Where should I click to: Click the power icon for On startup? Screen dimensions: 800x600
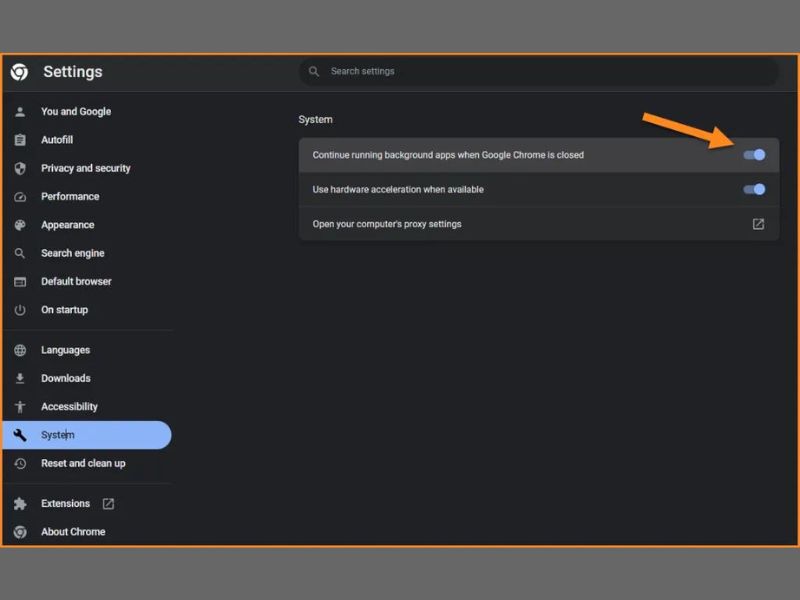[x=20, y=310]
